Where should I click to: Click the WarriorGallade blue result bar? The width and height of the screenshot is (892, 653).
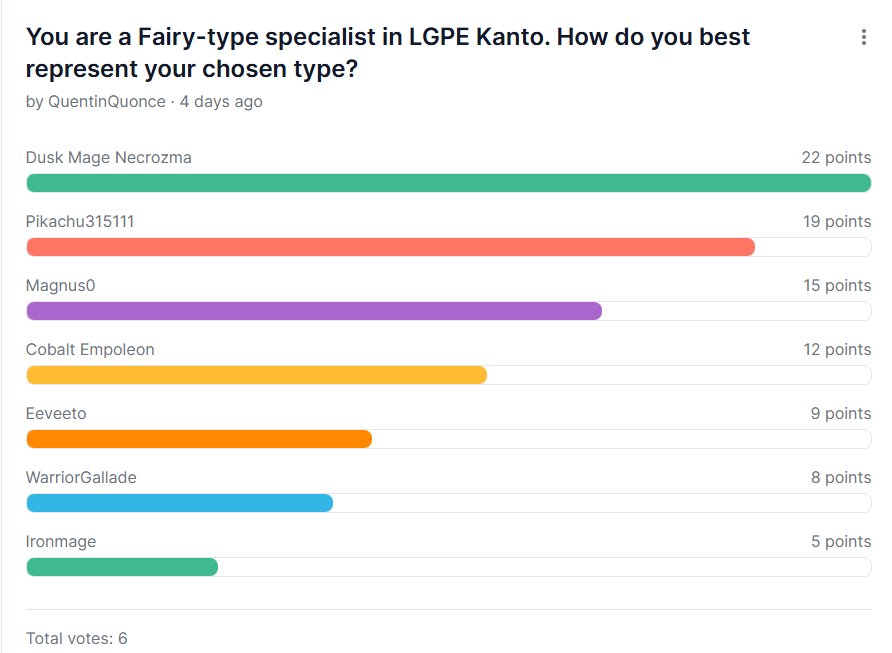pyautogui.click(x=180, y=503)
